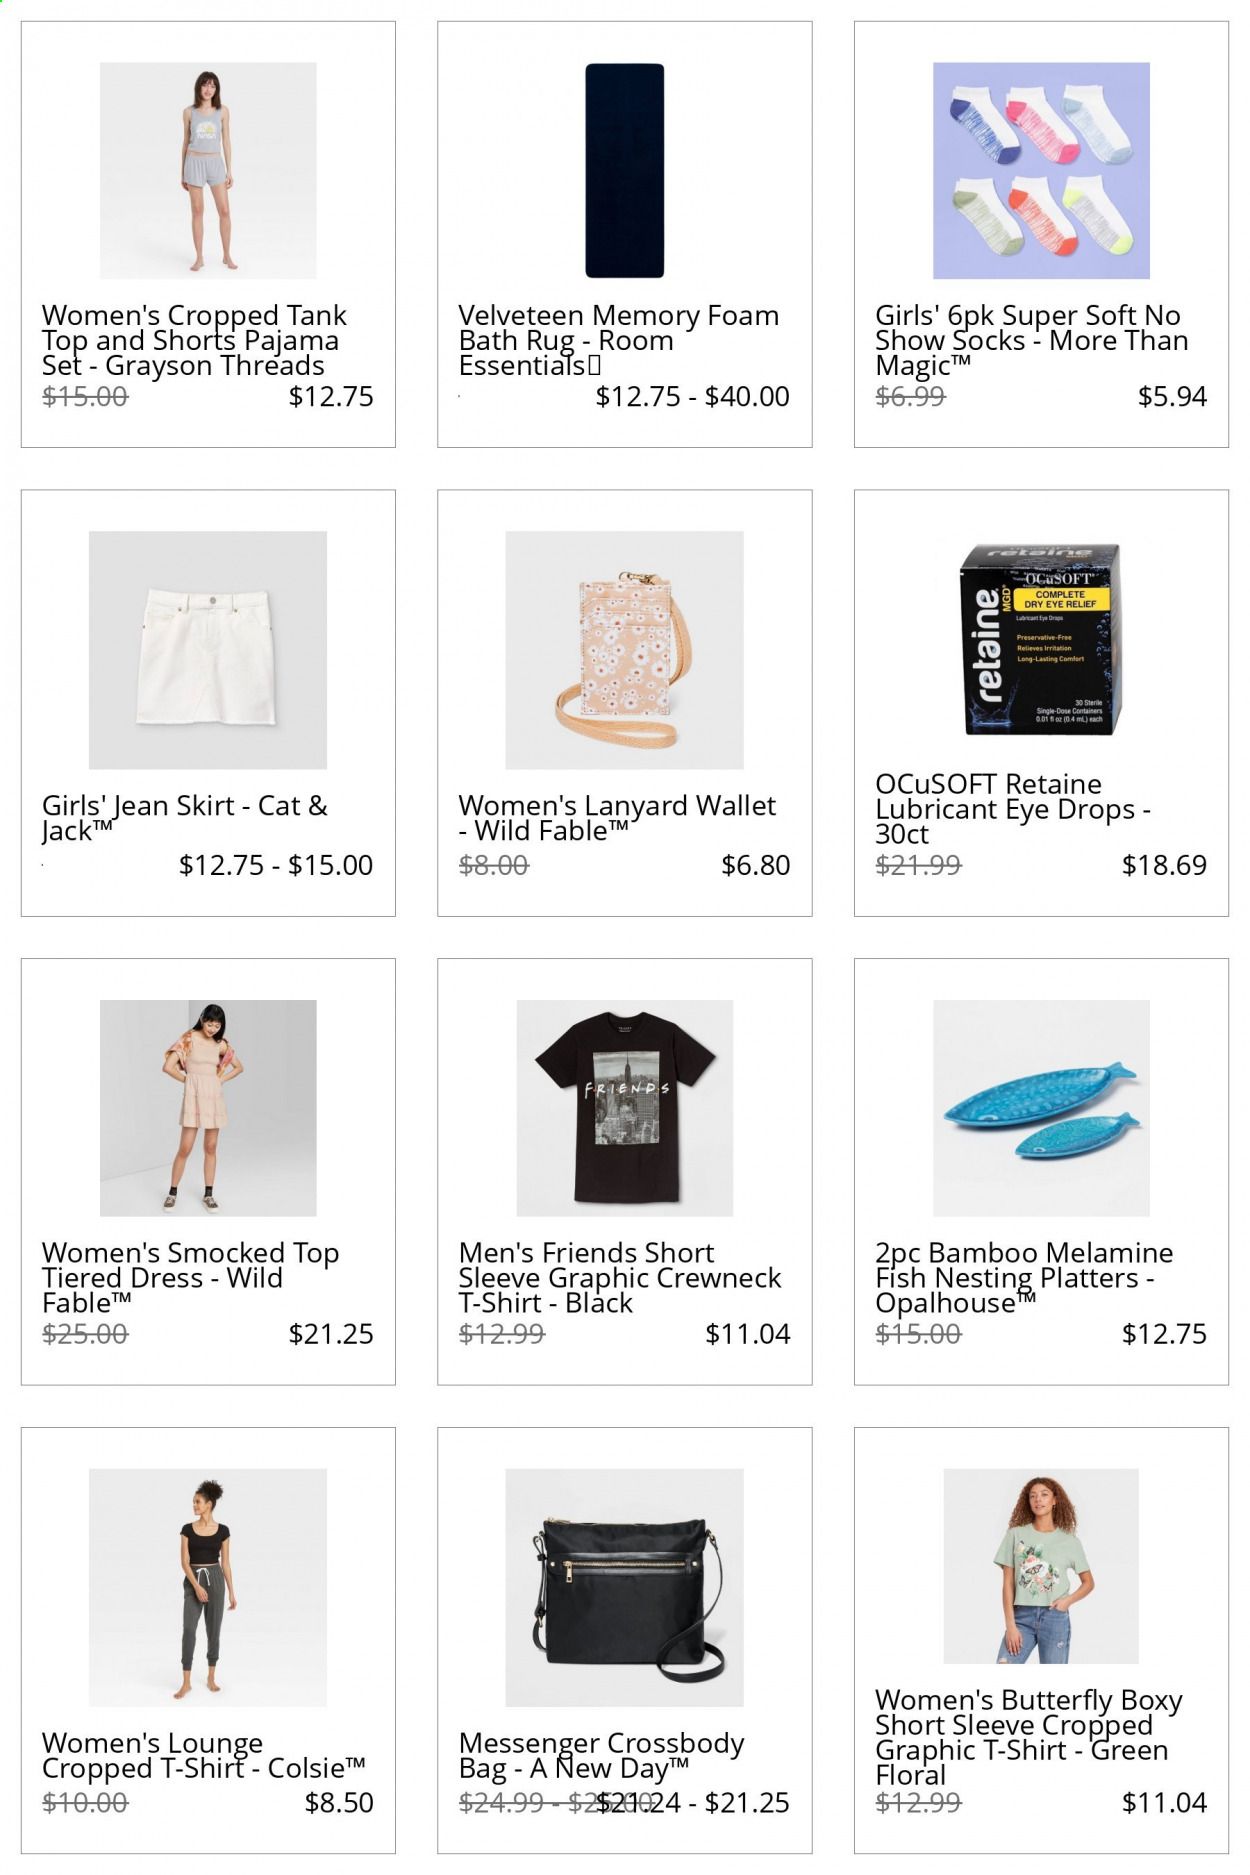The height and width of the screenshot is (1875, 1250).
Task: Click the 2pc Bamboo Melamine Fish Platters title
Action: tap(1024, 1277)
